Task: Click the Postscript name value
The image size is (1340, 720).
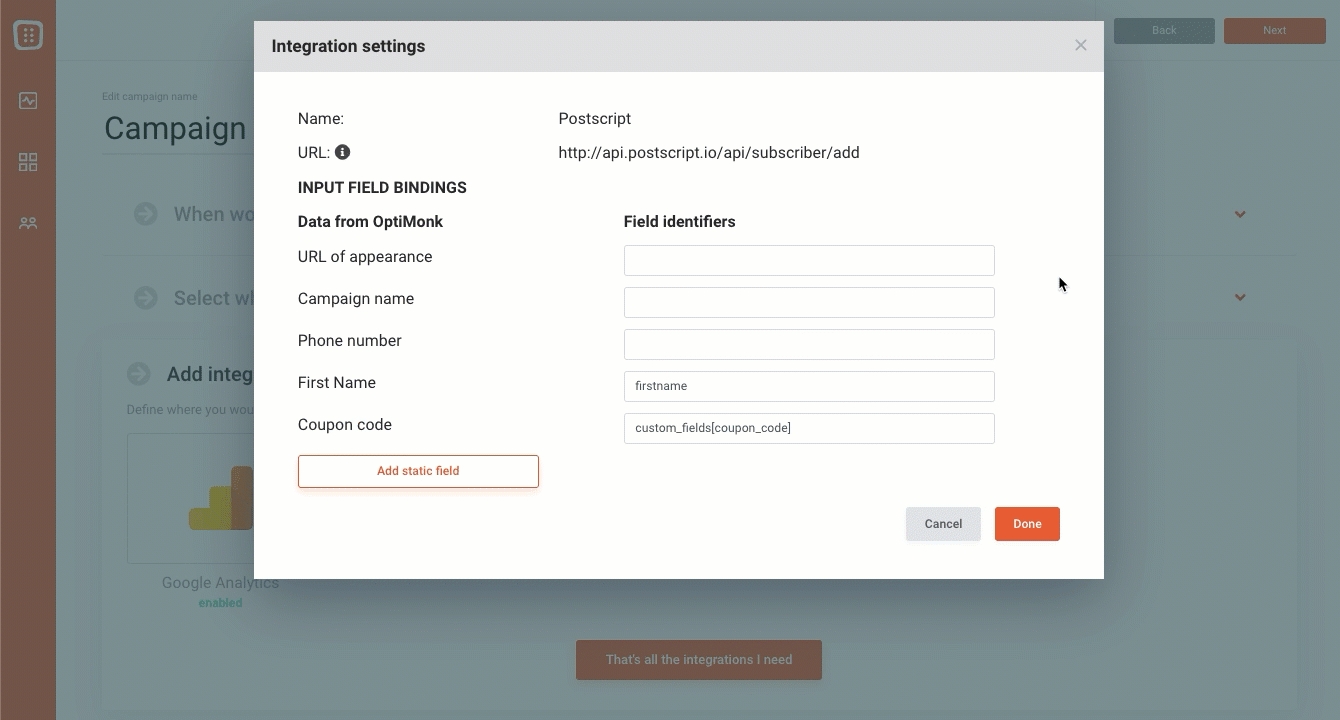Action: pos(595,119)
